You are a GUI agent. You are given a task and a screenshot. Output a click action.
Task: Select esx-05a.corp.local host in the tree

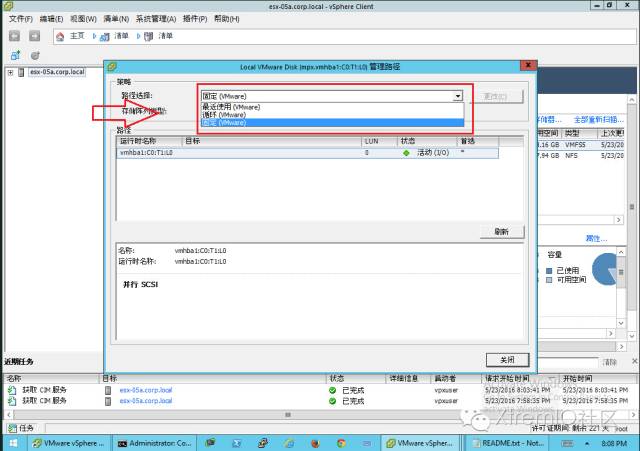tap(57, 72)
